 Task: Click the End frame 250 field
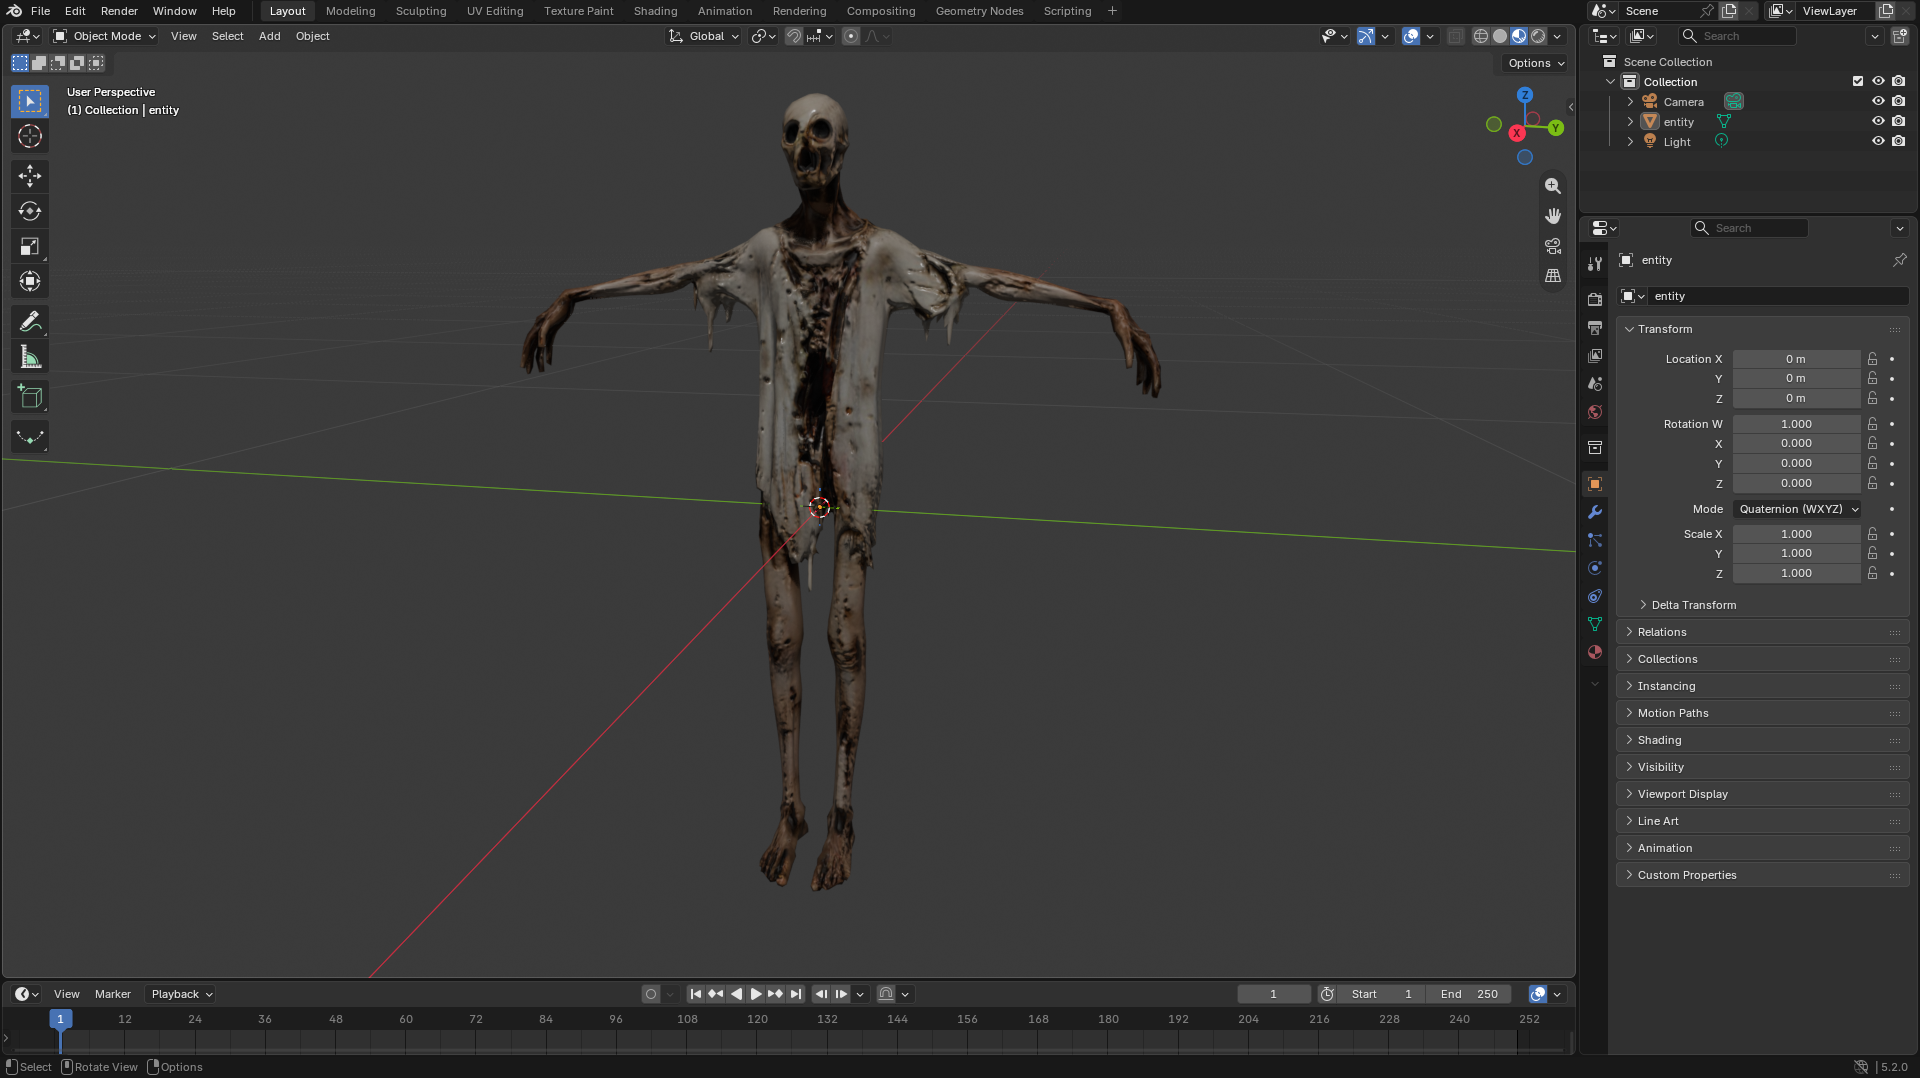[x=1470, y=994]
